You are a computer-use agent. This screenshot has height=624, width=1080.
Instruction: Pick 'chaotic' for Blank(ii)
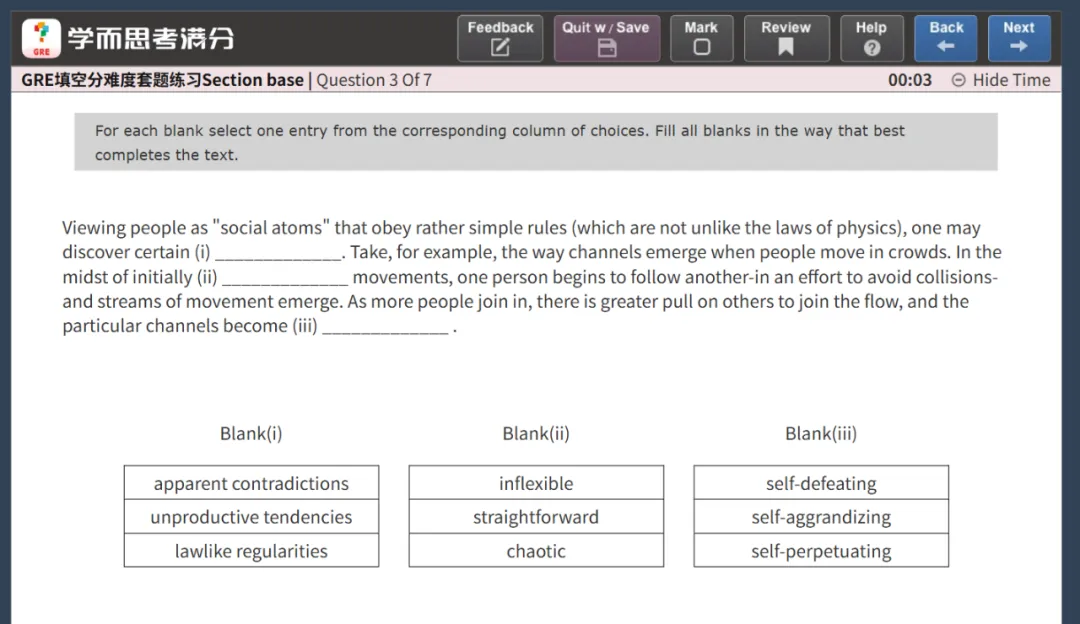pos(536,551)
